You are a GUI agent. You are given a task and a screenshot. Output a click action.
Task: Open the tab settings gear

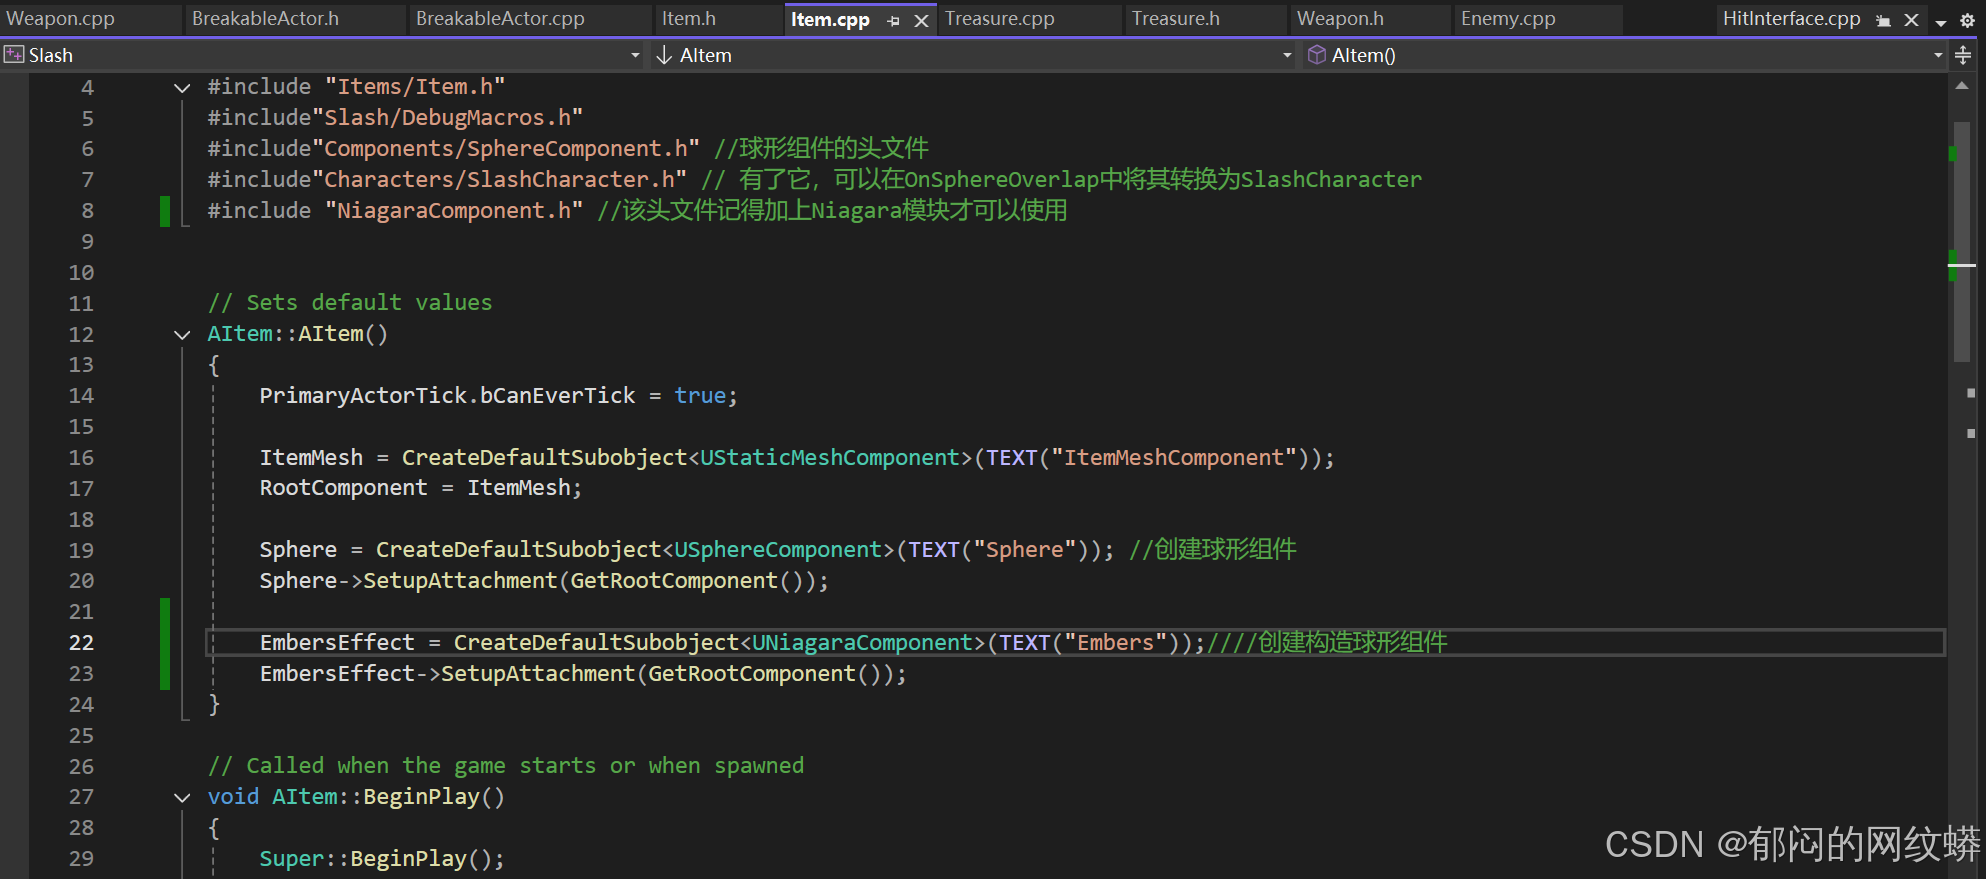pyautogui.click(x=1967, y=20)
